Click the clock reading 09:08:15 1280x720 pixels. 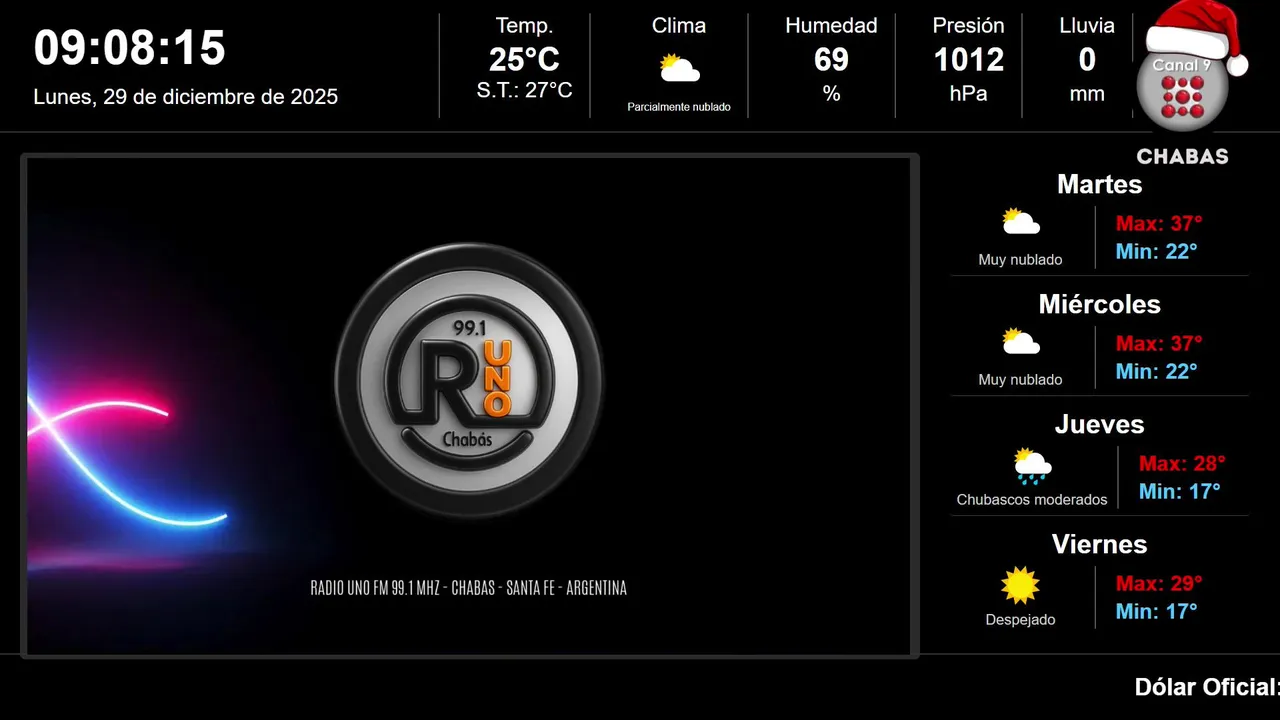130,48
